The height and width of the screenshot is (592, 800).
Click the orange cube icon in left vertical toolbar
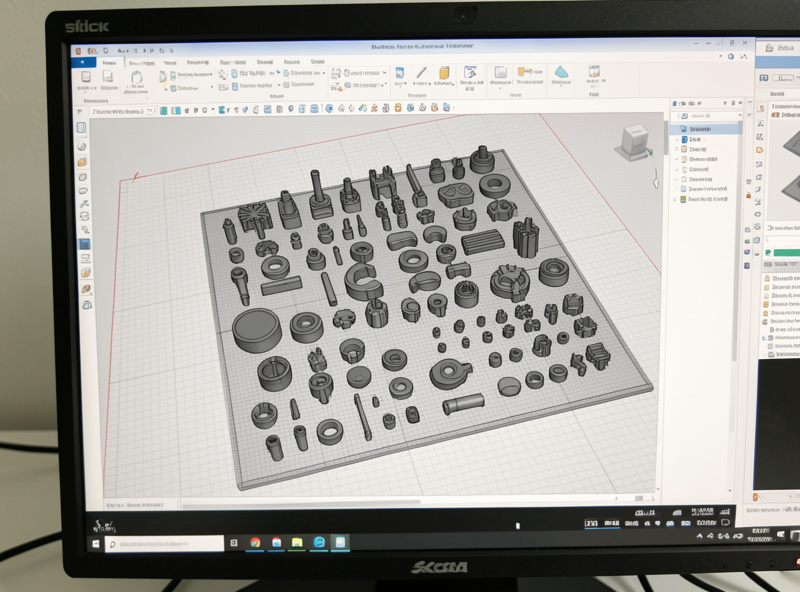(82, 162)
